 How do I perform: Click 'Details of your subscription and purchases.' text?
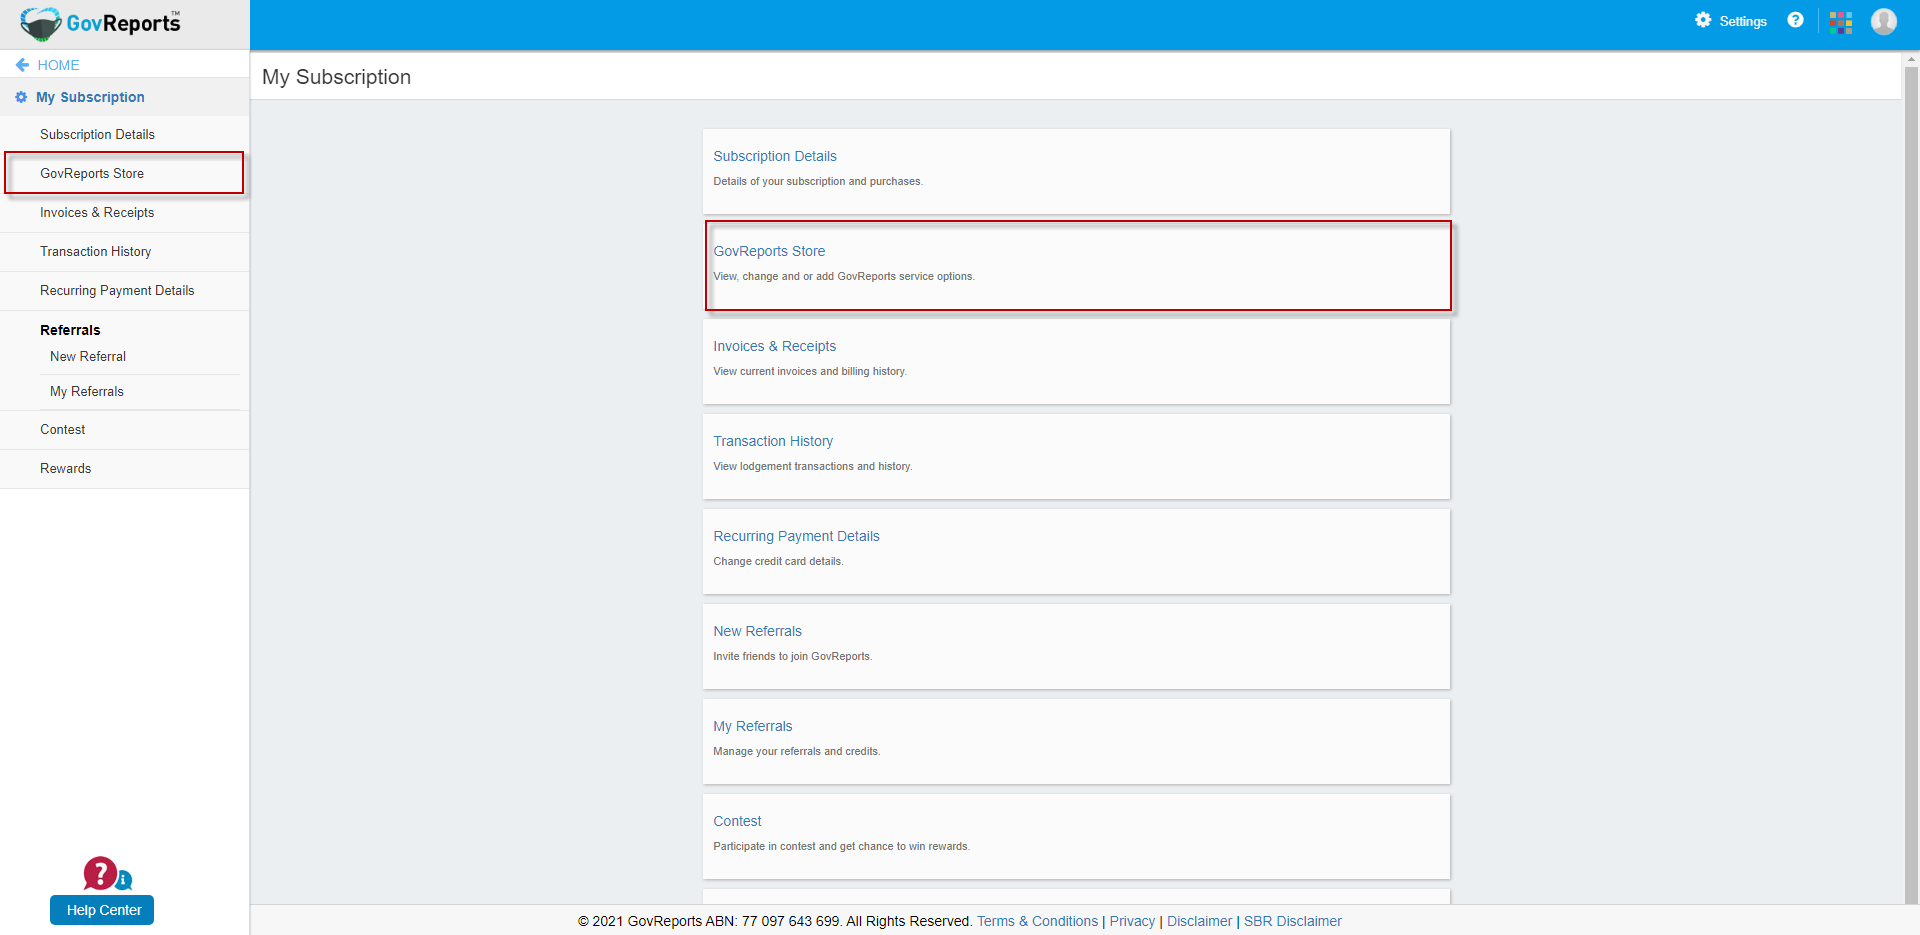pyautogui.click(x=818, y=181)
